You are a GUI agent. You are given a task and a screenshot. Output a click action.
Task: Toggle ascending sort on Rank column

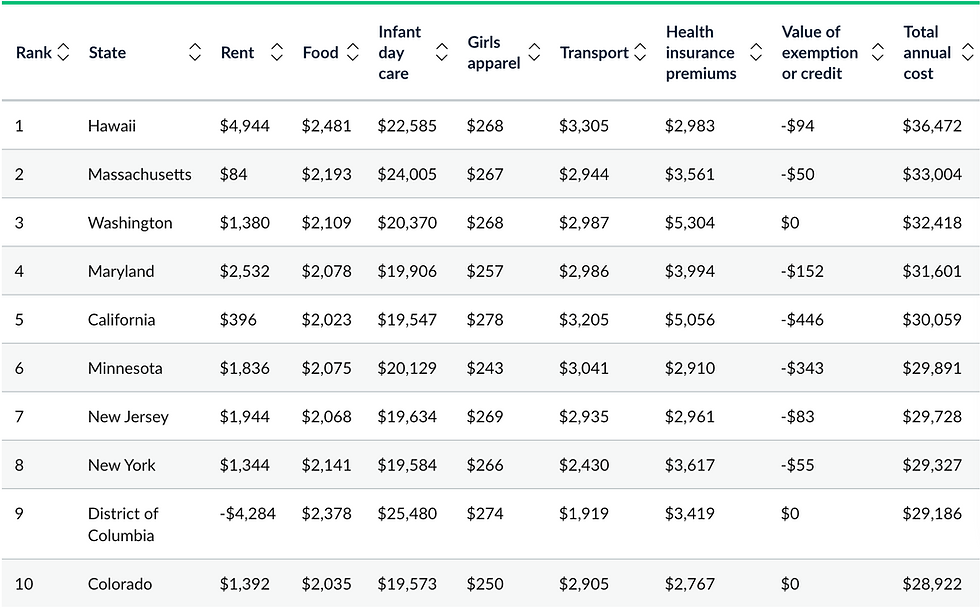tap(63, 52)
